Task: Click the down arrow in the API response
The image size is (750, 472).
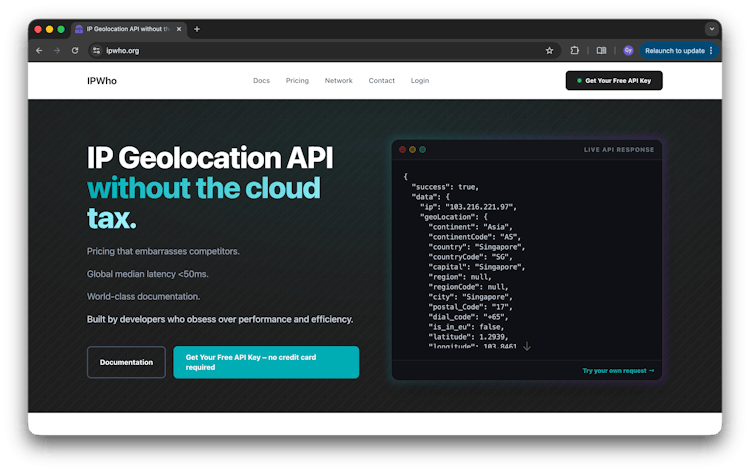Action: point(526,347)
